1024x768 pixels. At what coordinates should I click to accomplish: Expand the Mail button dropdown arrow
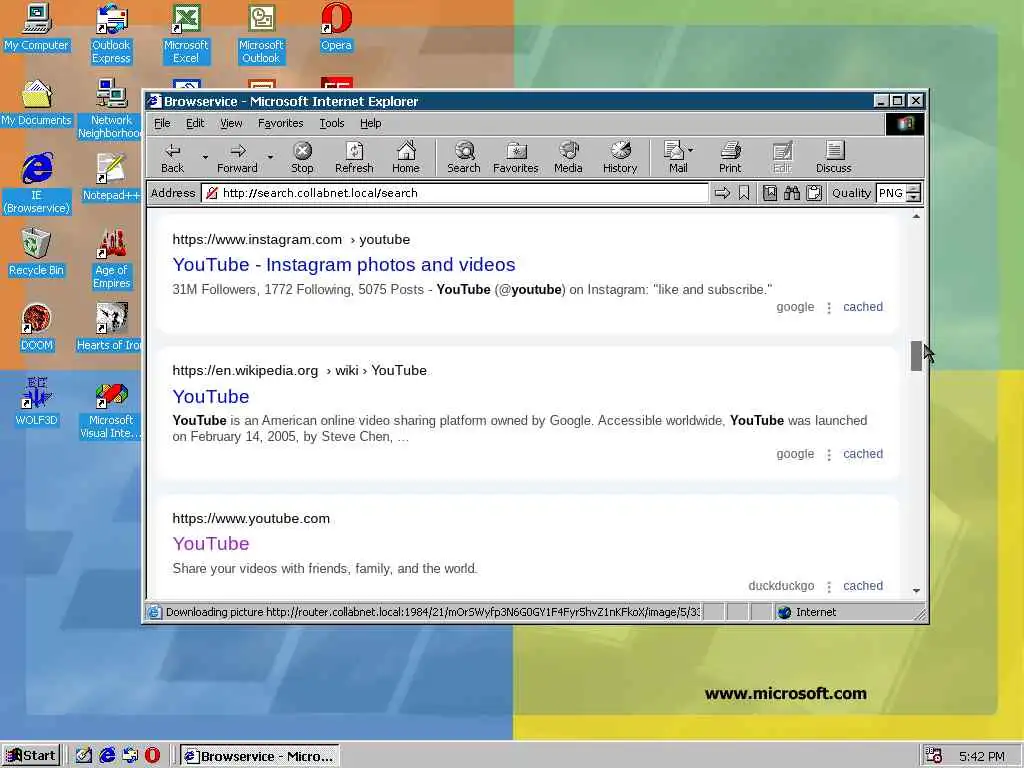pos(691,150)
